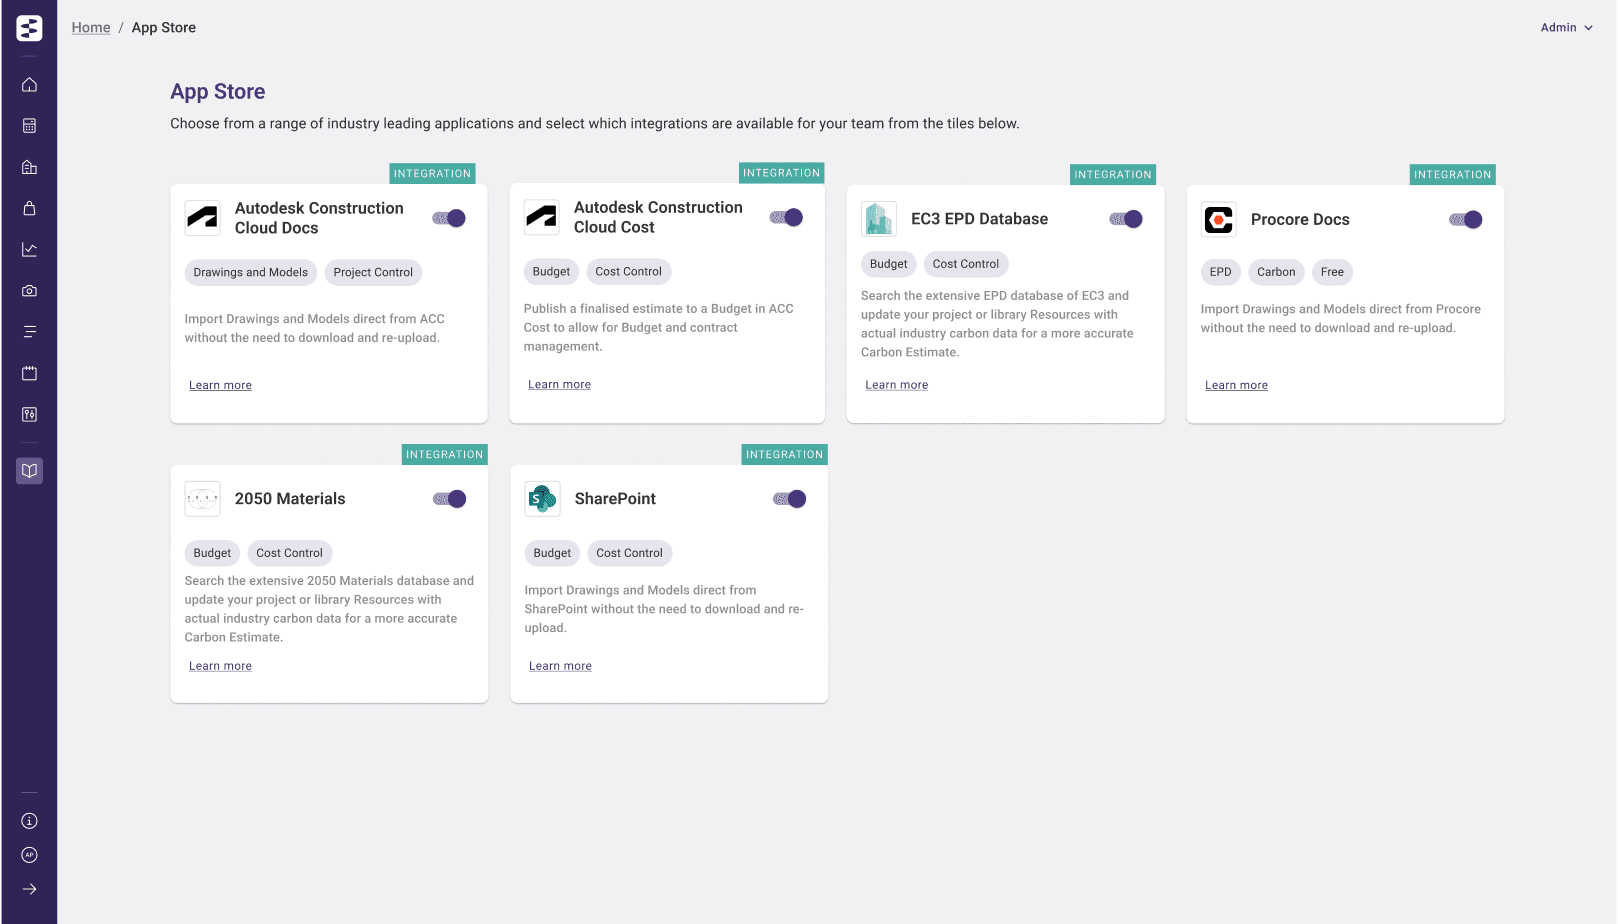Screen dimensions: 1618x924
Task: Click the Procore Docs logo
Action: (x=1219, y=220)
